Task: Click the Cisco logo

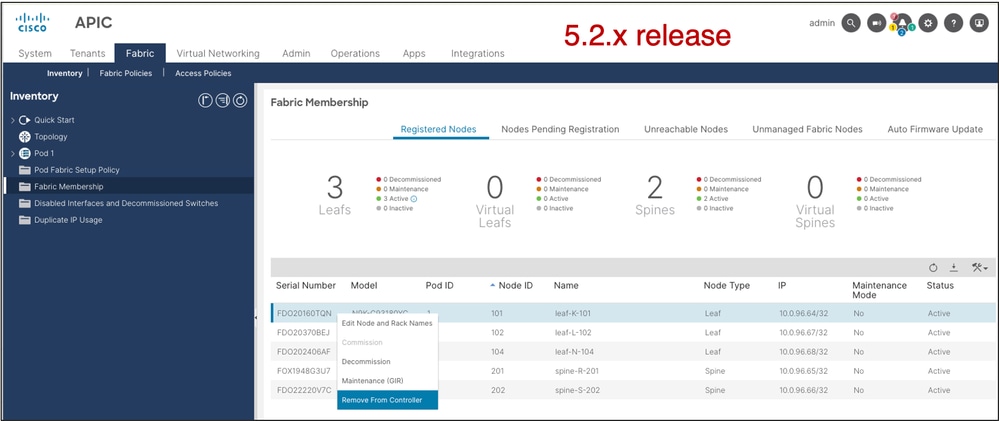Action: click(32, 22)
